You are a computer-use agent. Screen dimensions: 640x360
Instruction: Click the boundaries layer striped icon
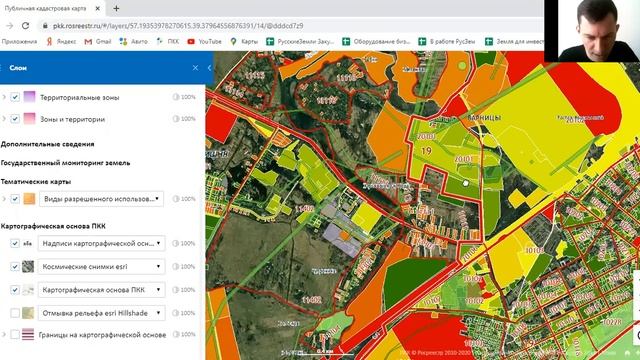pos(28,334)
